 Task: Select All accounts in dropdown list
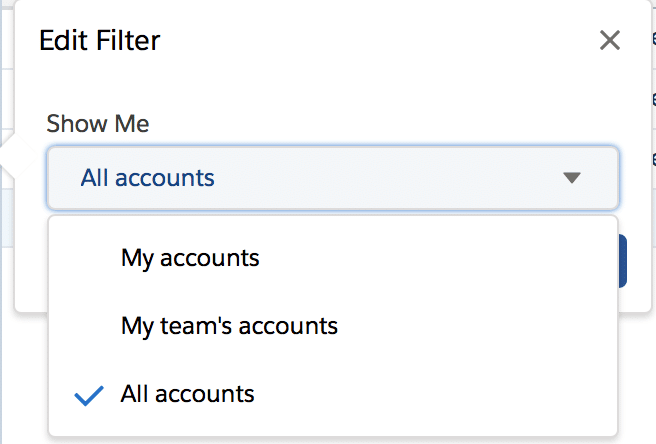pyautogui.click(x=188, y=394)
